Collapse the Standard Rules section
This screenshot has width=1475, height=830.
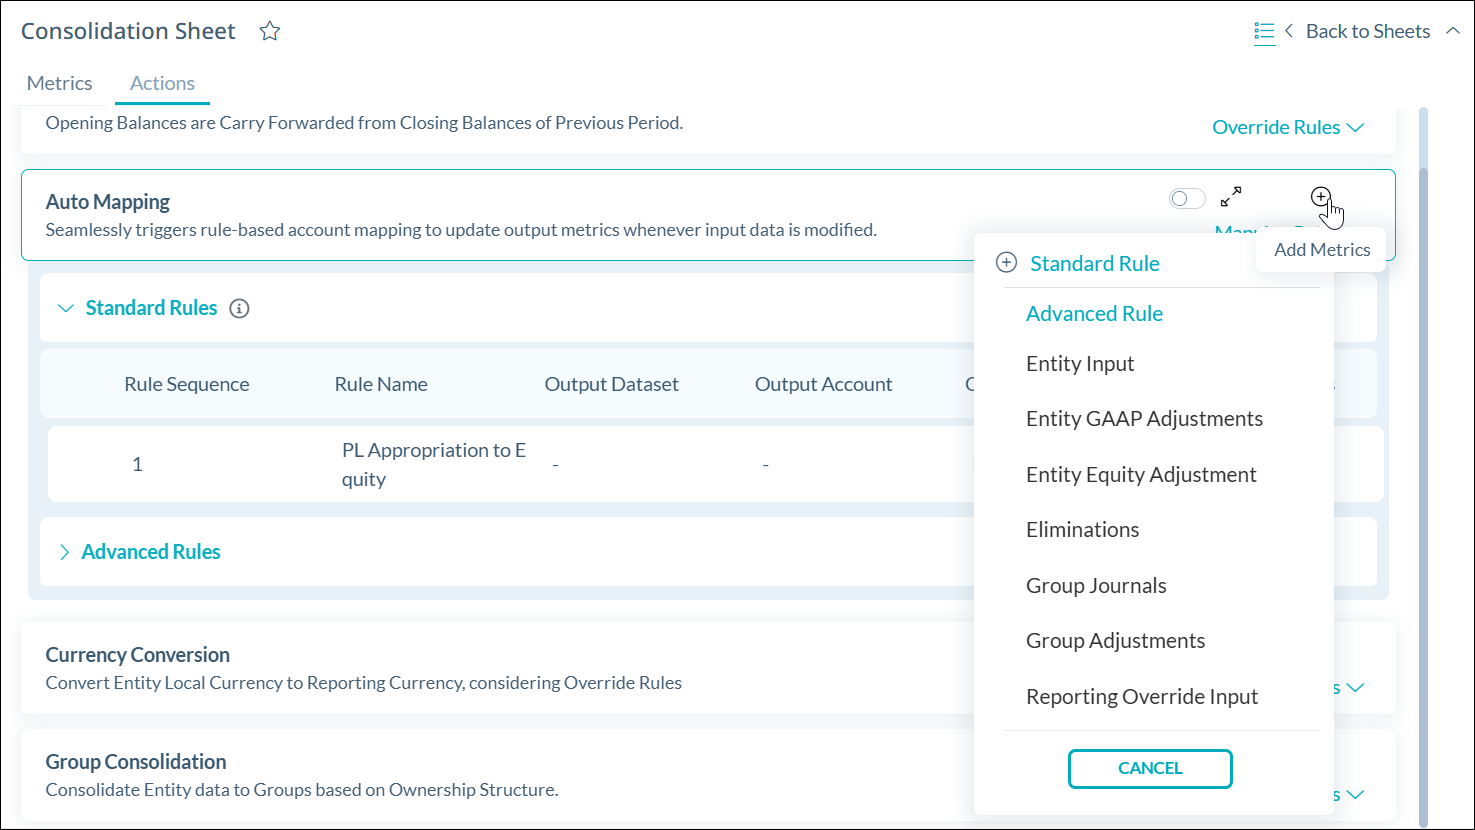click(66, 308)
